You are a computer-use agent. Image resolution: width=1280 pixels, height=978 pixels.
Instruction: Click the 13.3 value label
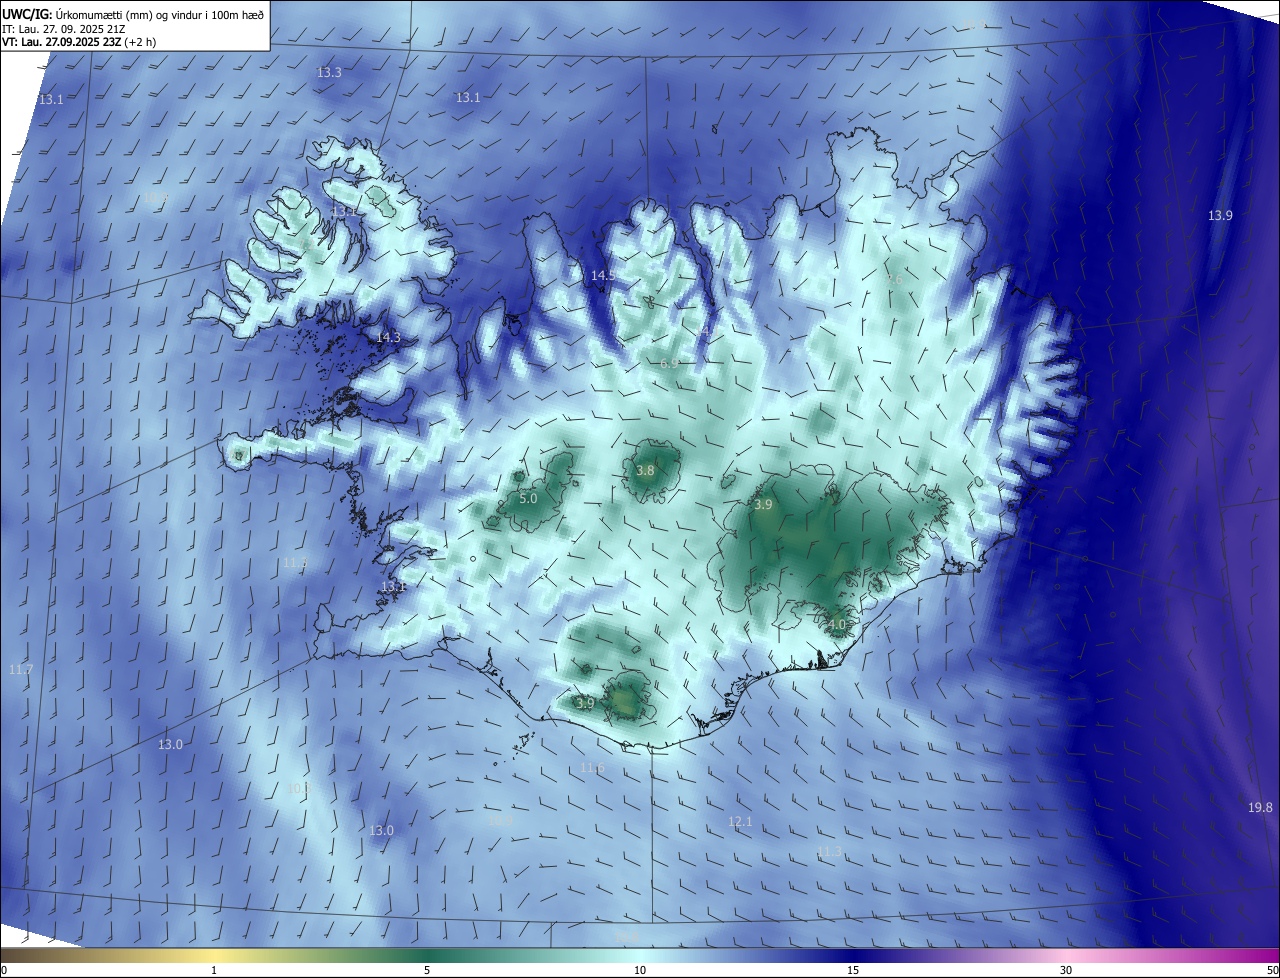(x=329, y=73)
